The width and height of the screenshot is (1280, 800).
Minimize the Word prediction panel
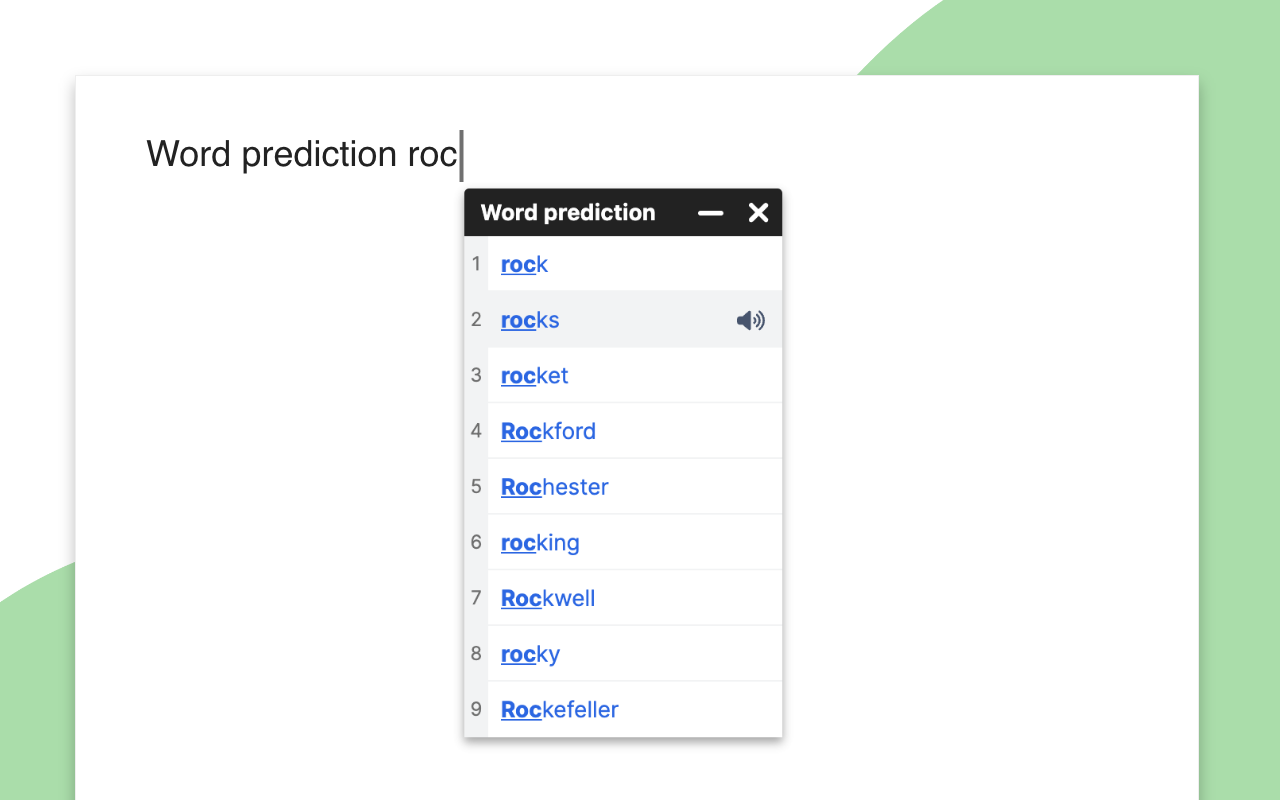click(710, 213)
